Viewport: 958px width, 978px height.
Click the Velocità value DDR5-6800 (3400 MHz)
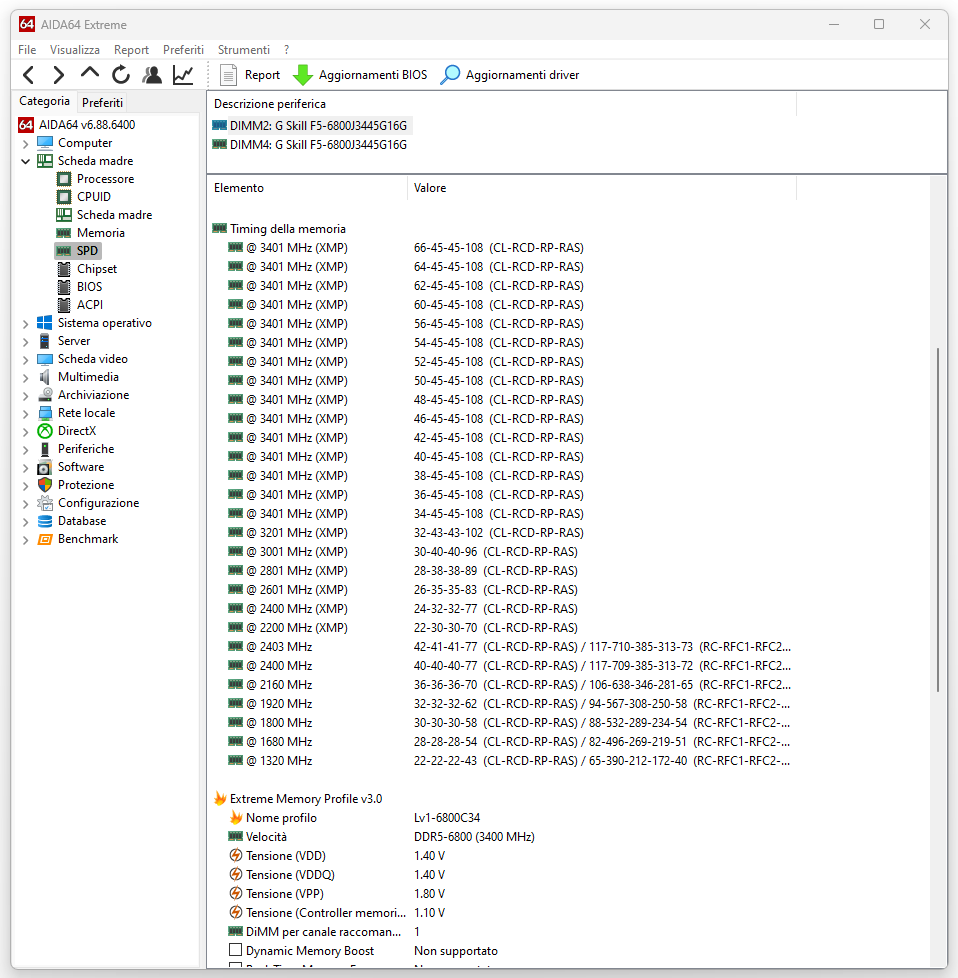474,837
